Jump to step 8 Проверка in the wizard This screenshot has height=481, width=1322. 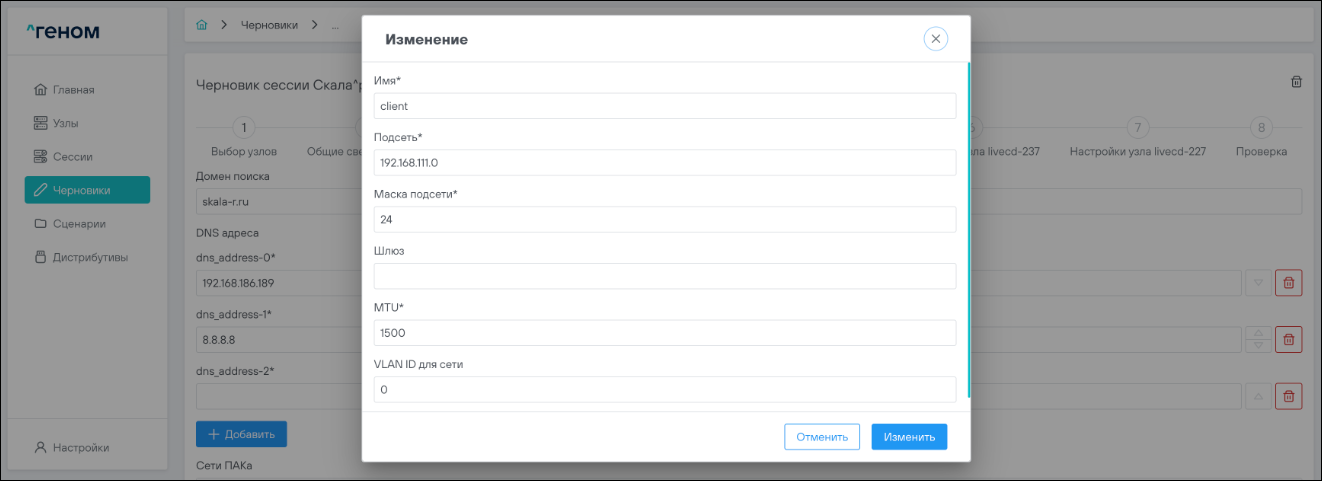click(x=1261, y=128)
